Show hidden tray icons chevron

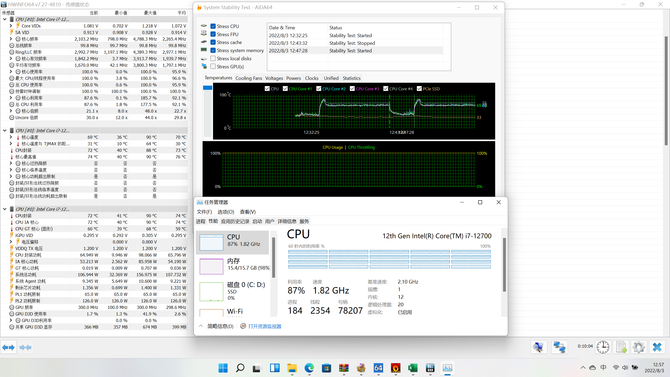(583, 368)
